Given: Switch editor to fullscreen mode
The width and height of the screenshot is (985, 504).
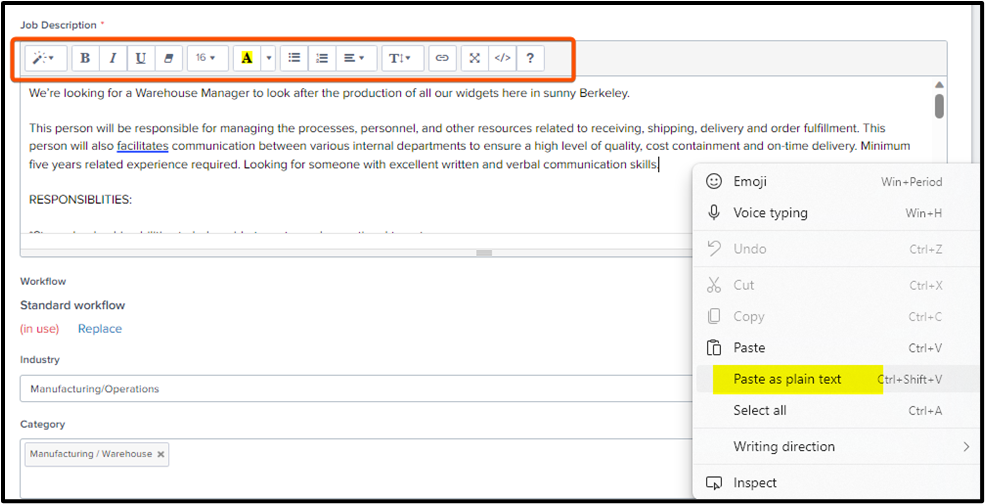Looking at the screenshot, I should coord(475,58).
